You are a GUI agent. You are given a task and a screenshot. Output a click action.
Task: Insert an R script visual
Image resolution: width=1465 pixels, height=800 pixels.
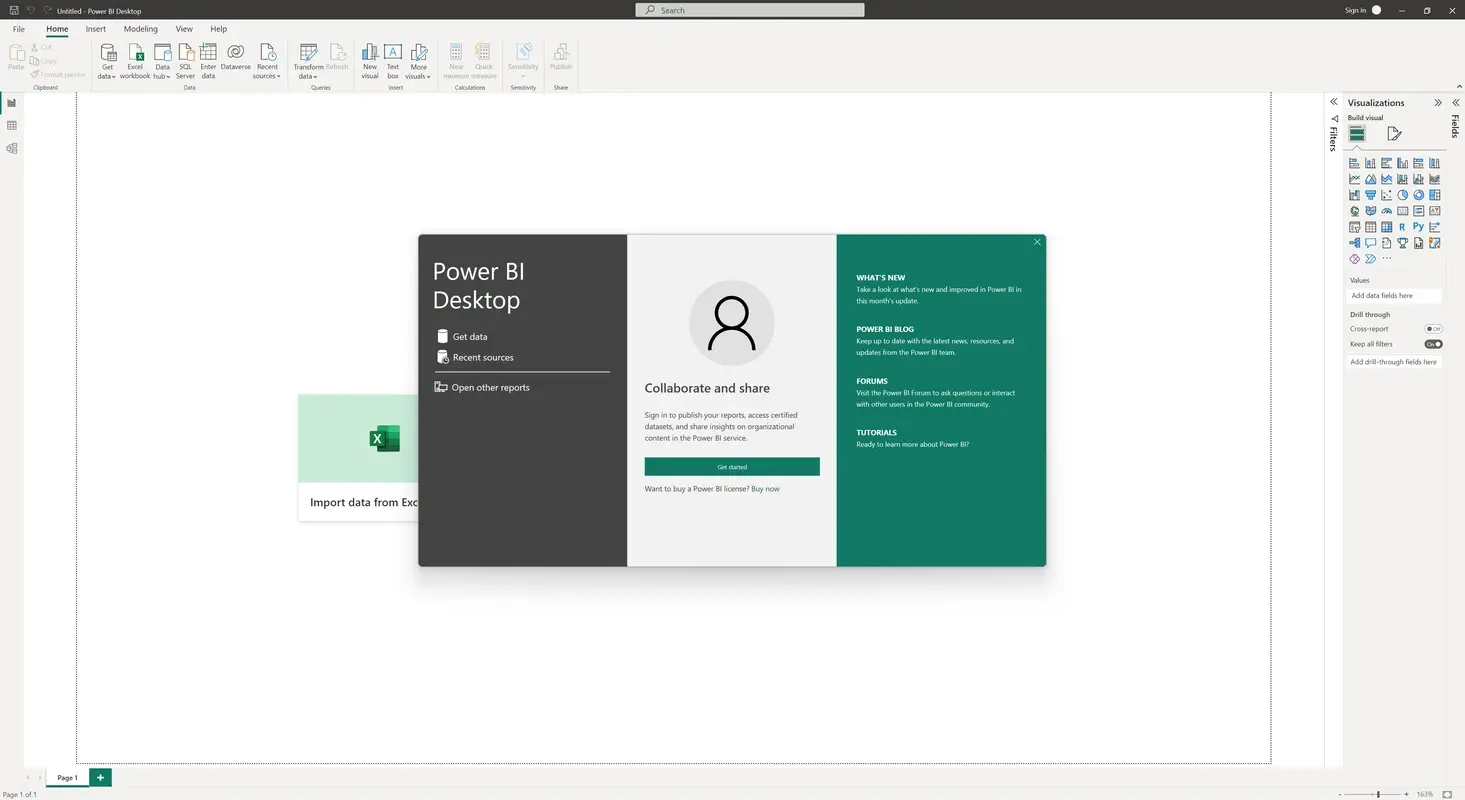1402,227
